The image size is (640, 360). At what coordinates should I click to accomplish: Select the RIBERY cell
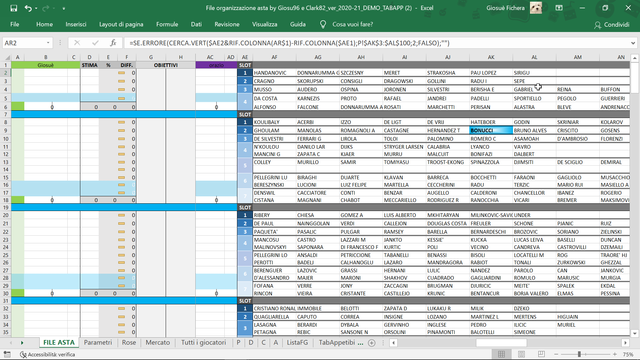pyautogui.click(x=274, y=215)
